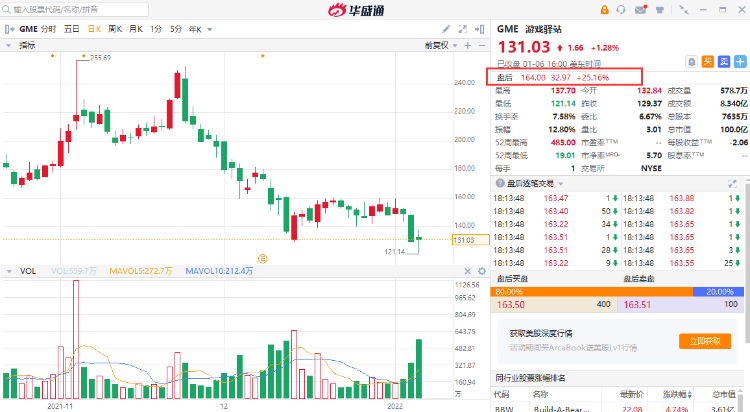The width and height of the screenshot is (750, 412).
Task: Select the 日K daily candlestick tab
Action: point(94,29)
